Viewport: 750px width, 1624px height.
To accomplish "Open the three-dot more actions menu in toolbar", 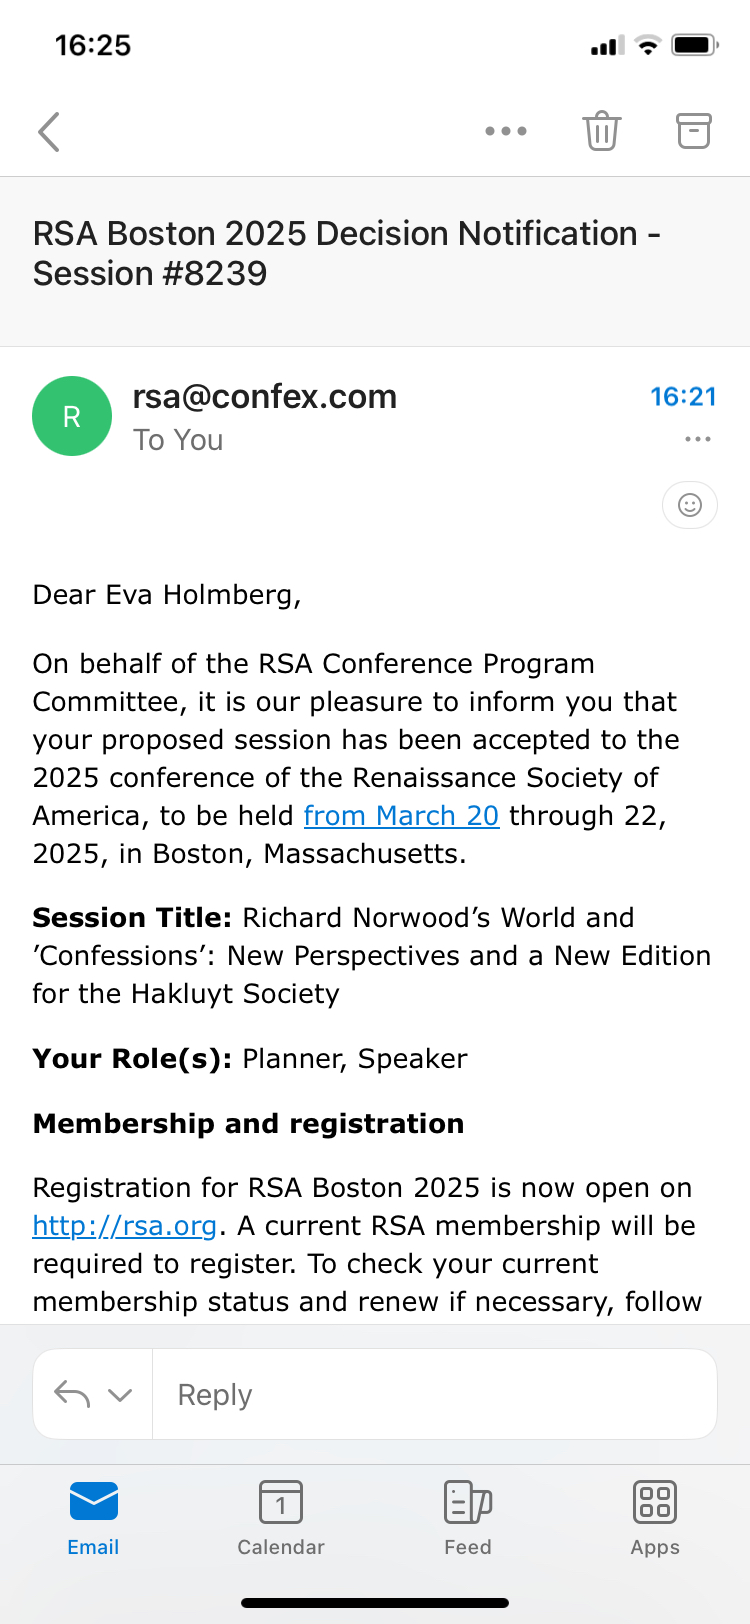I will (505, 131).
